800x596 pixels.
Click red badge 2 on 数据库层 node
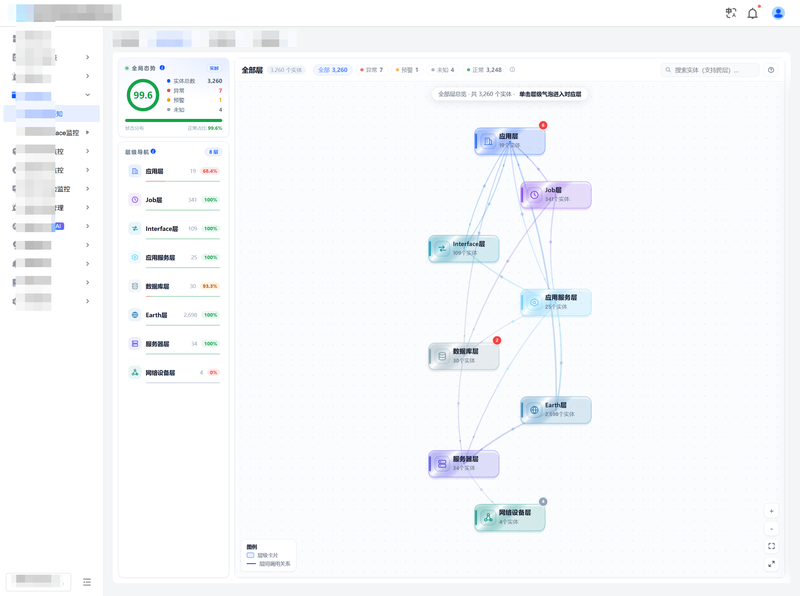tap(497, 340)
